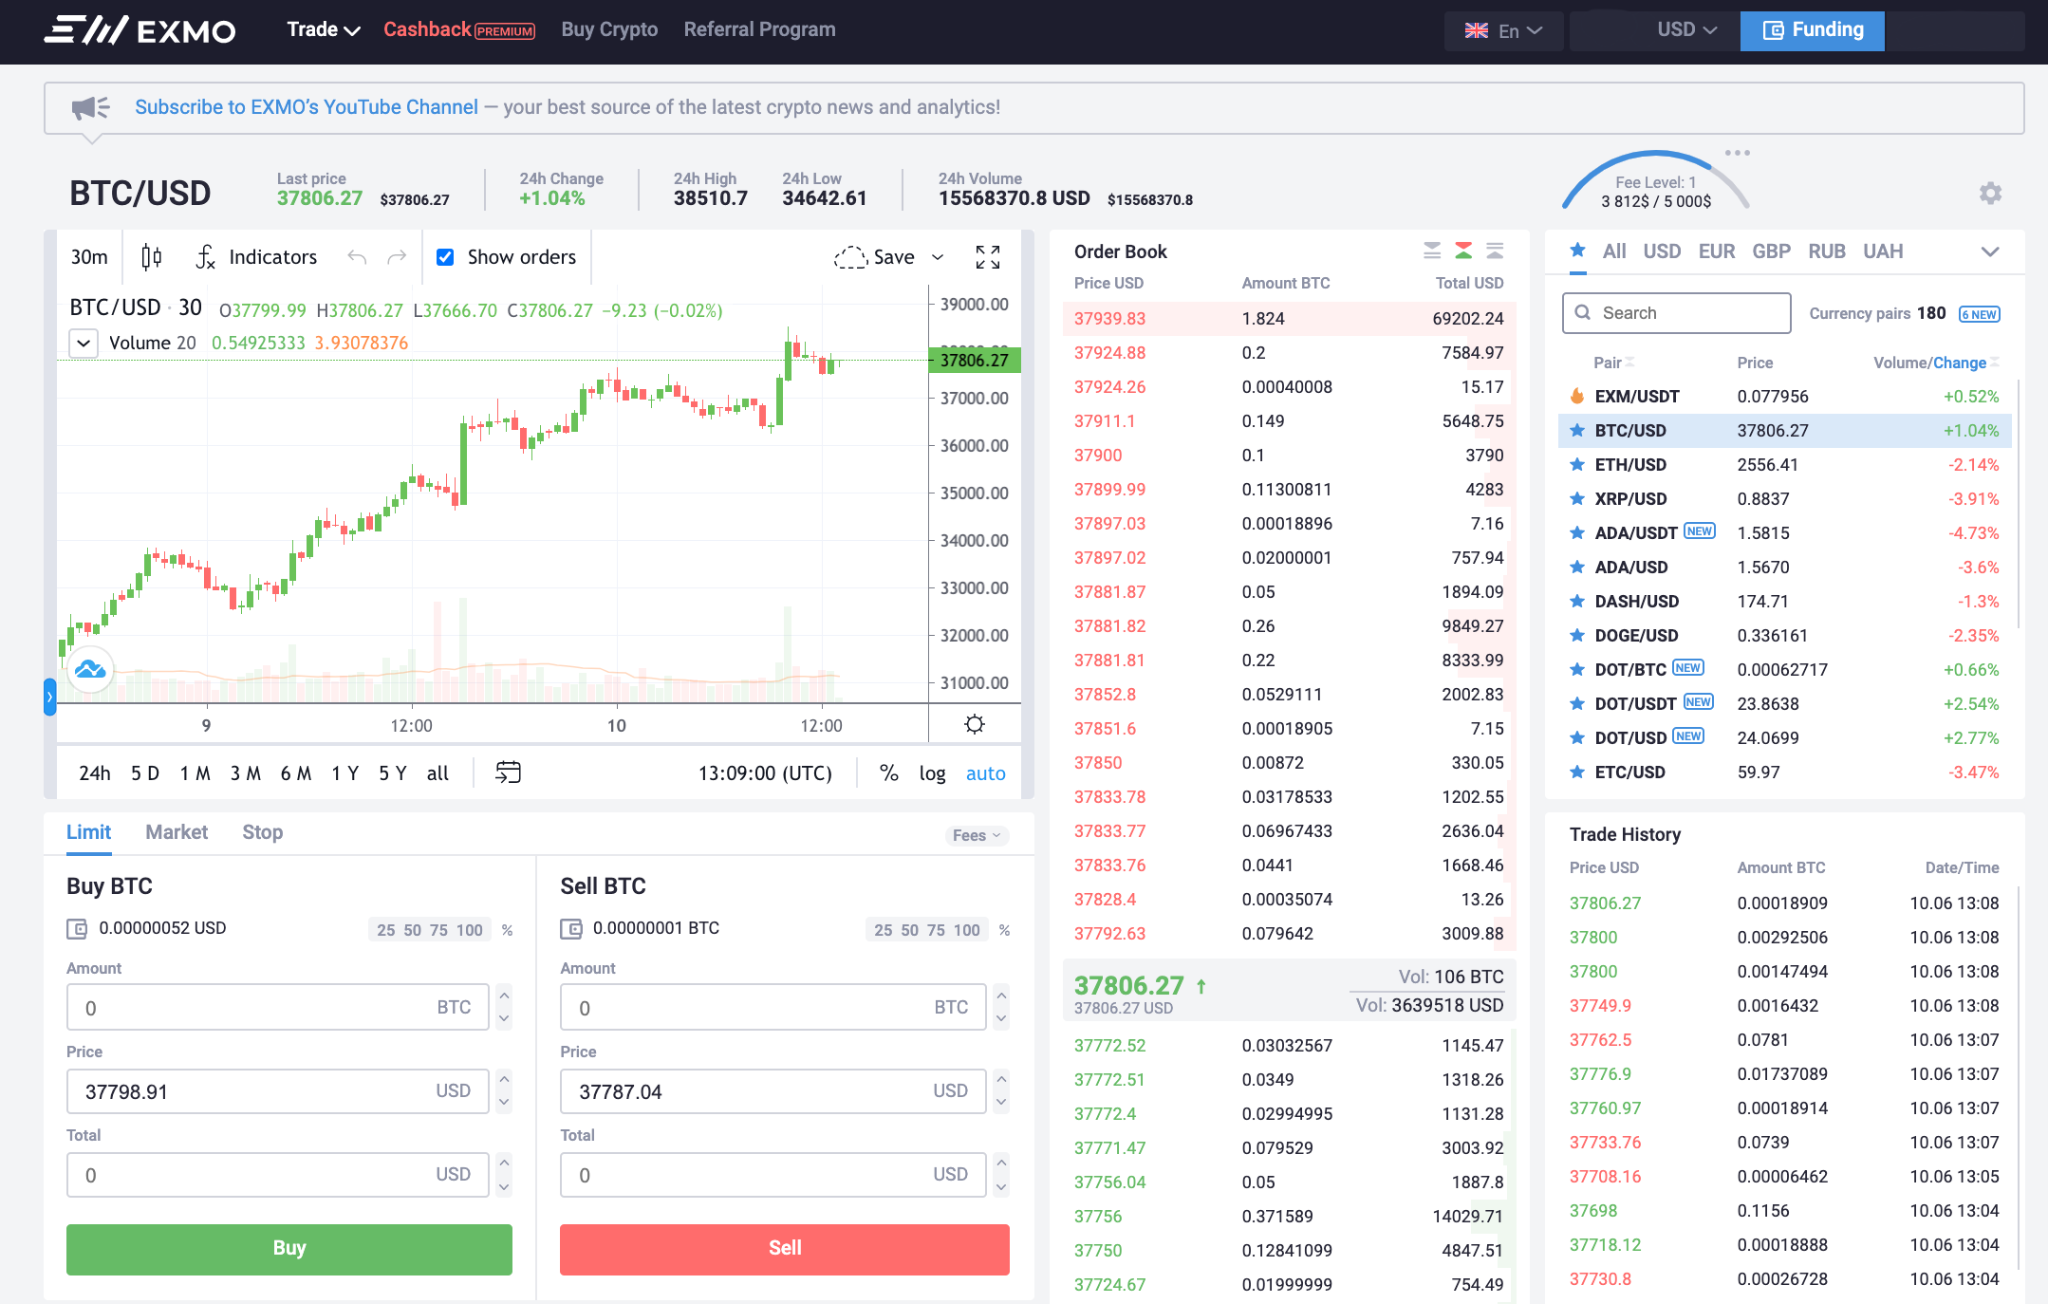Open the Buy Crypto menu item
This screenshot has width=2048, height=1304.
pyautogui.click(x=609, y=30)
